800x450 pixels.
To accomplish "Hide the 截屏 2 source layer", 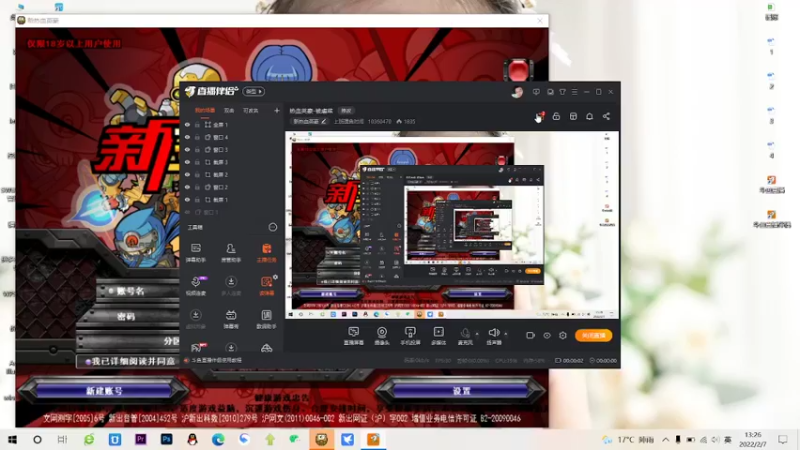I will click(187, 174).
